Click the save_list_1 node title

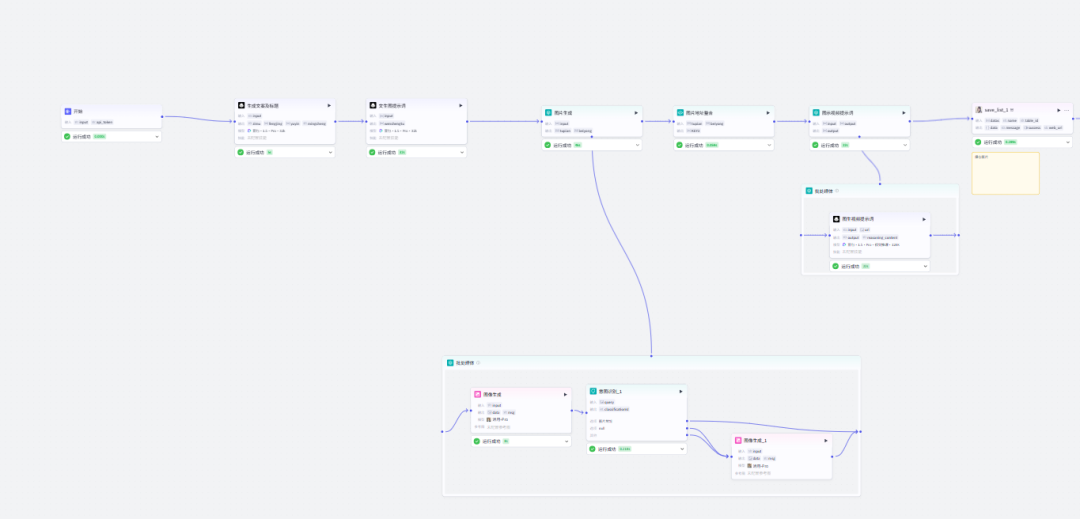click(998, 110)
